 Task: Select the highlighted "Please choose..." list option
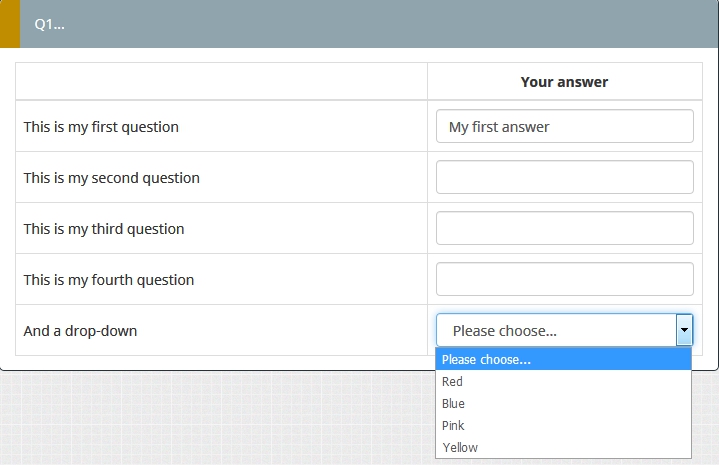[x=563, y=360]
